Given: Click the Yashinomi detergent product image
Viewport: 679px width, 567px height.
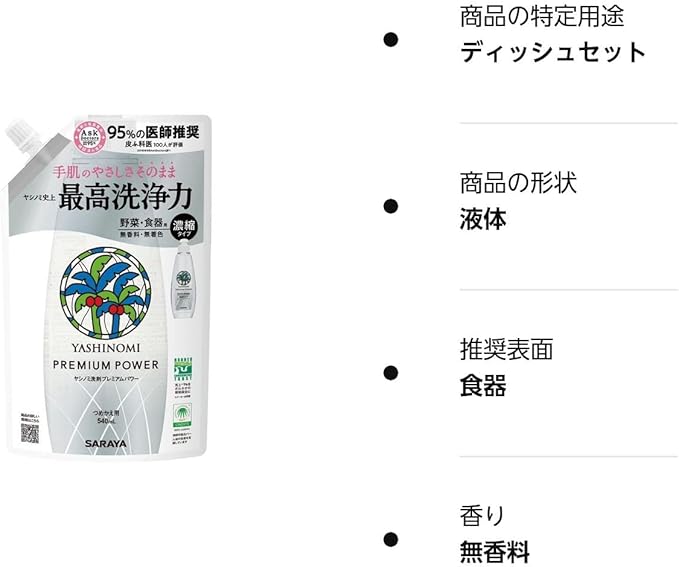Looking at the screenshot, I should point(107,285).
